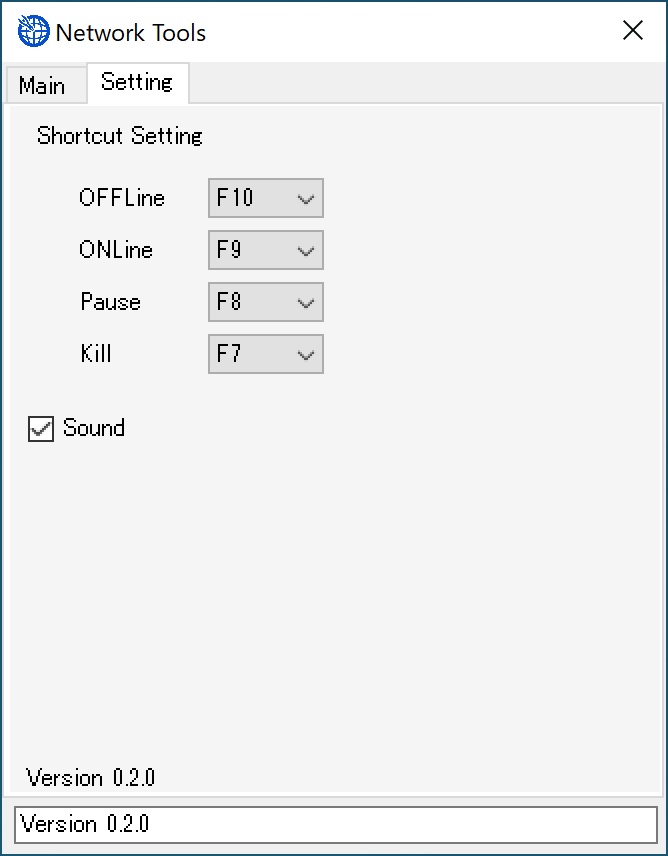Viewport: 668px width, 856px height.
Task: Select the Setting tab
Action: point(137,83)
